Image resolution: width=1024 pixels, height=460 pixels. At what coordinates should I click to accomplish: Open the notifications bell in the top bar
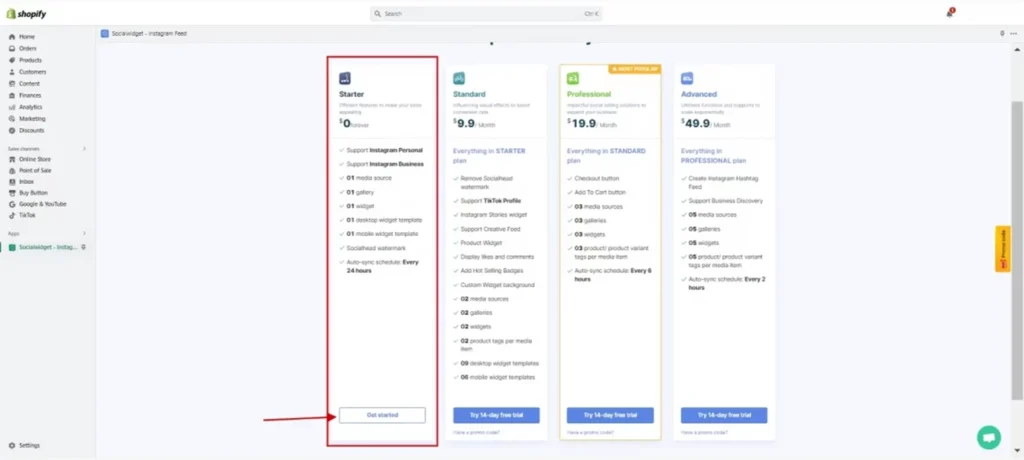(950, 13)
